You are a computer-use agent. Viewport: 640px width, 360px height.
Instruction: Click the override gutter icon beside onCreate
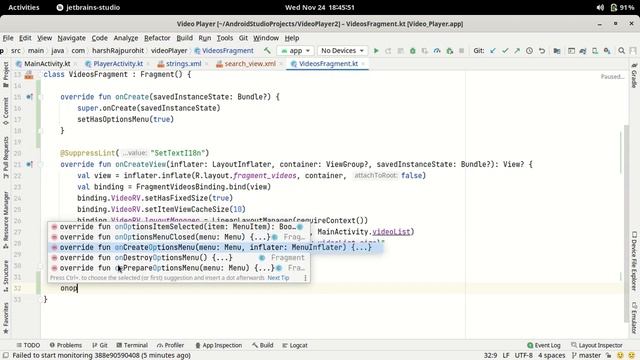[x=29, y=97]
